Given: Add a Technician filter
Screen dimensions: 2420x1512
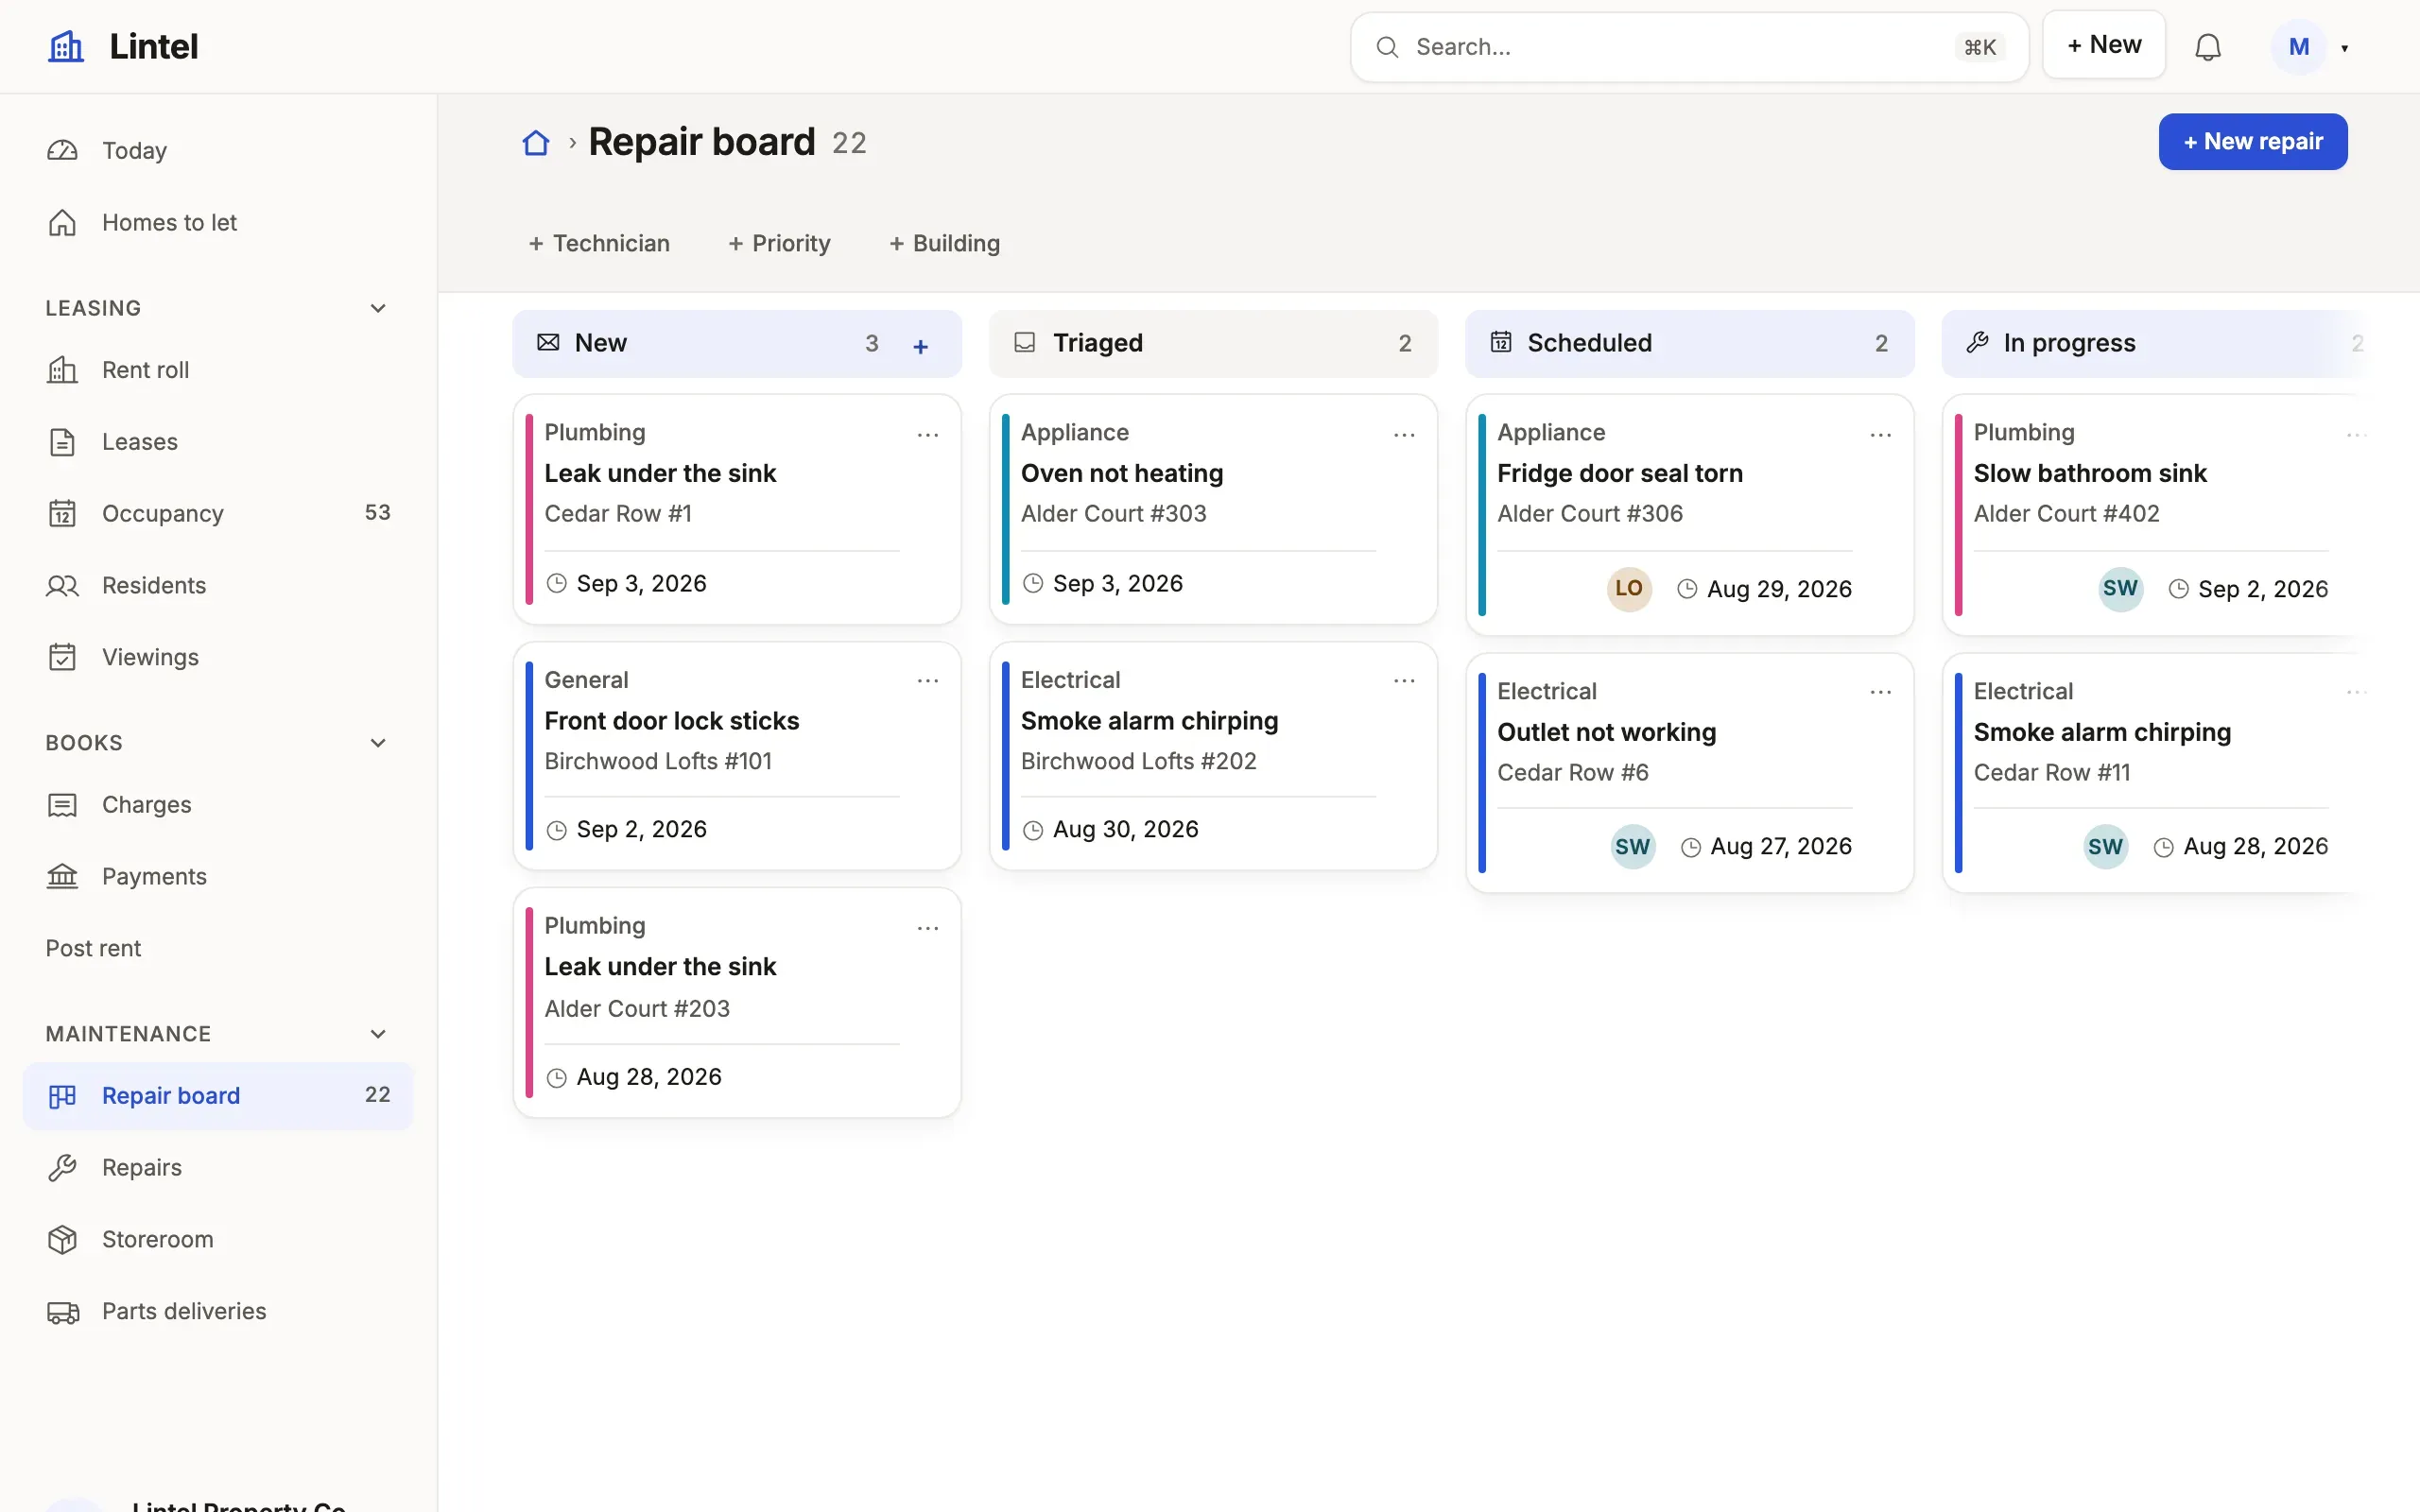Looking at the screenshot, I should 599,243.
